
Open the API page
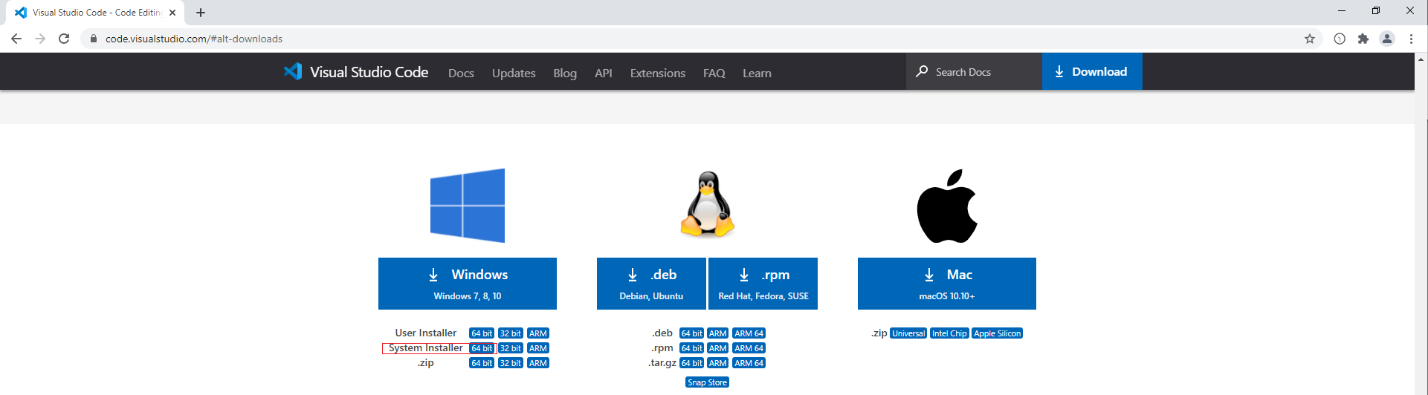click(603, 73)
